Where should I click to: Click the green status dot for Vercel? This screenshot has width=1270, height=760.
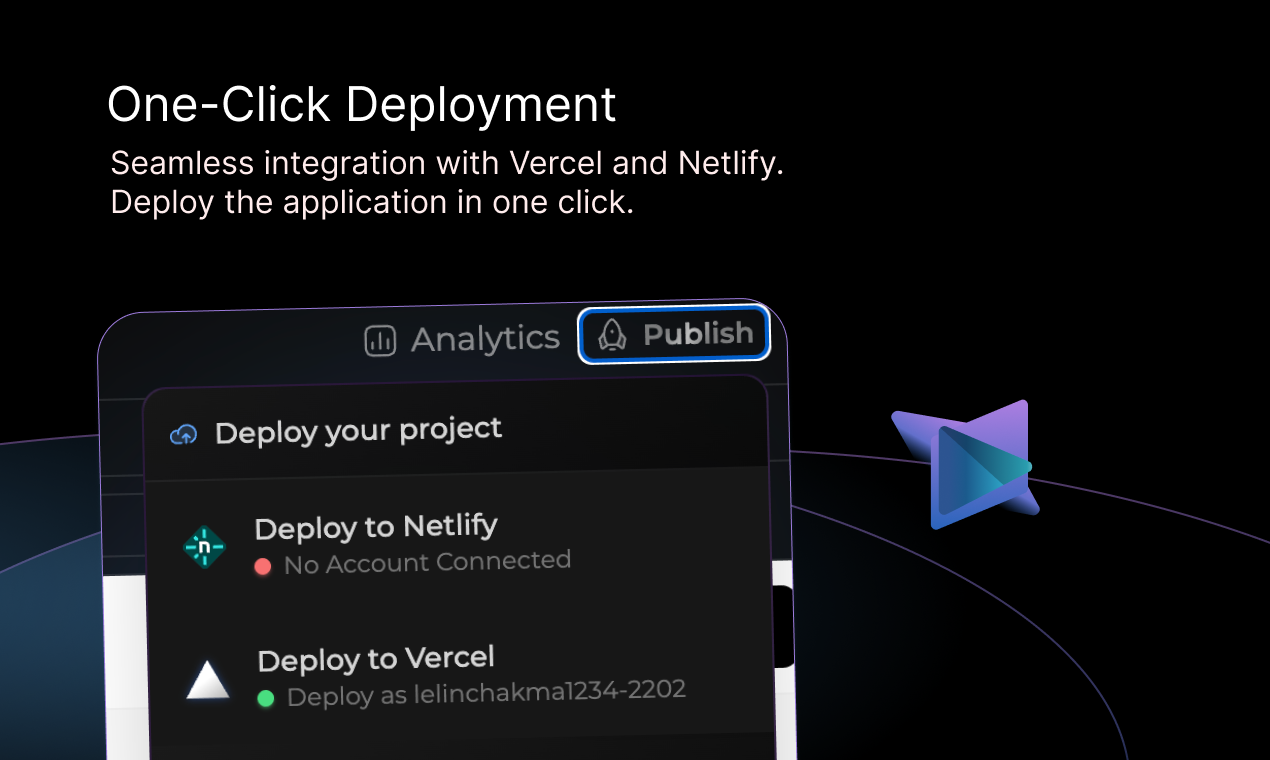click(266, 698)
